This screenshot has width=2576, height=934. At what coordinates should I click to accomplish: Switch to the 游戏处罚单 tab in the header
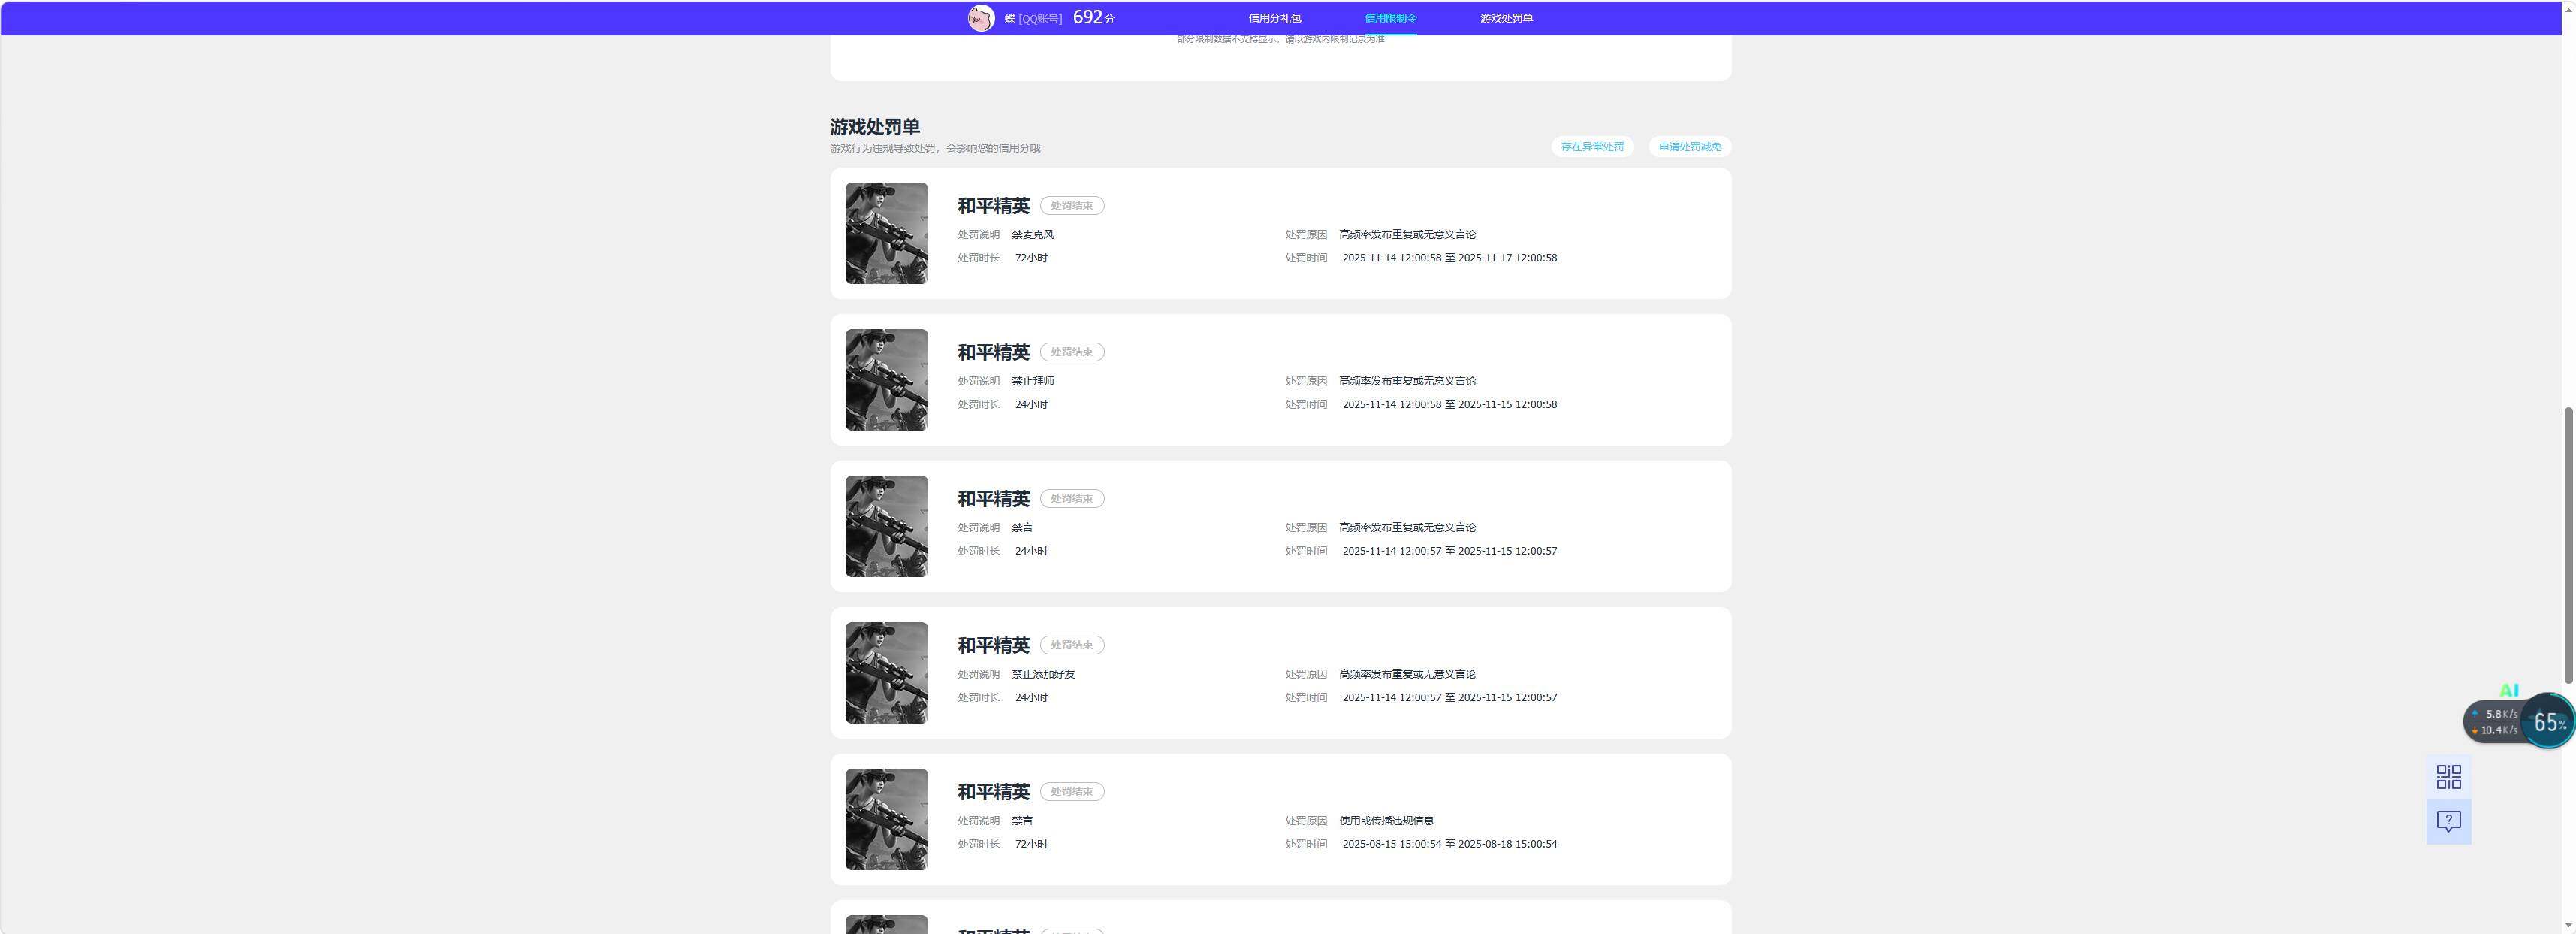point(1506,18)
